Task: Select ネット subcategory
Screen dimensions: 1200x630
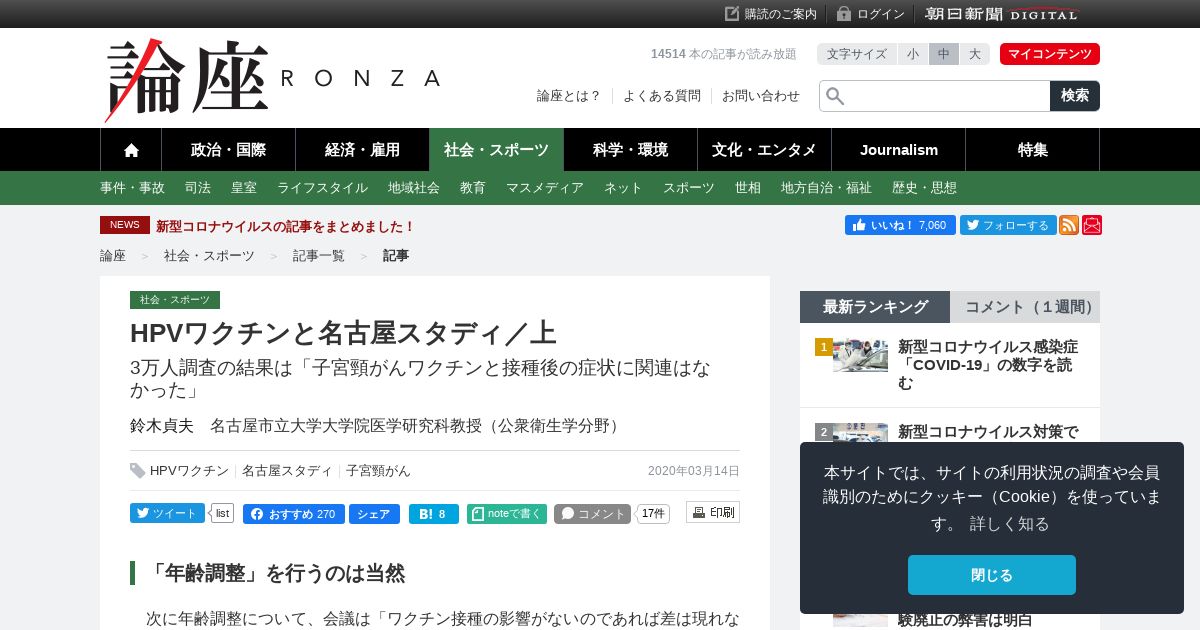Action: click(623, 188)
